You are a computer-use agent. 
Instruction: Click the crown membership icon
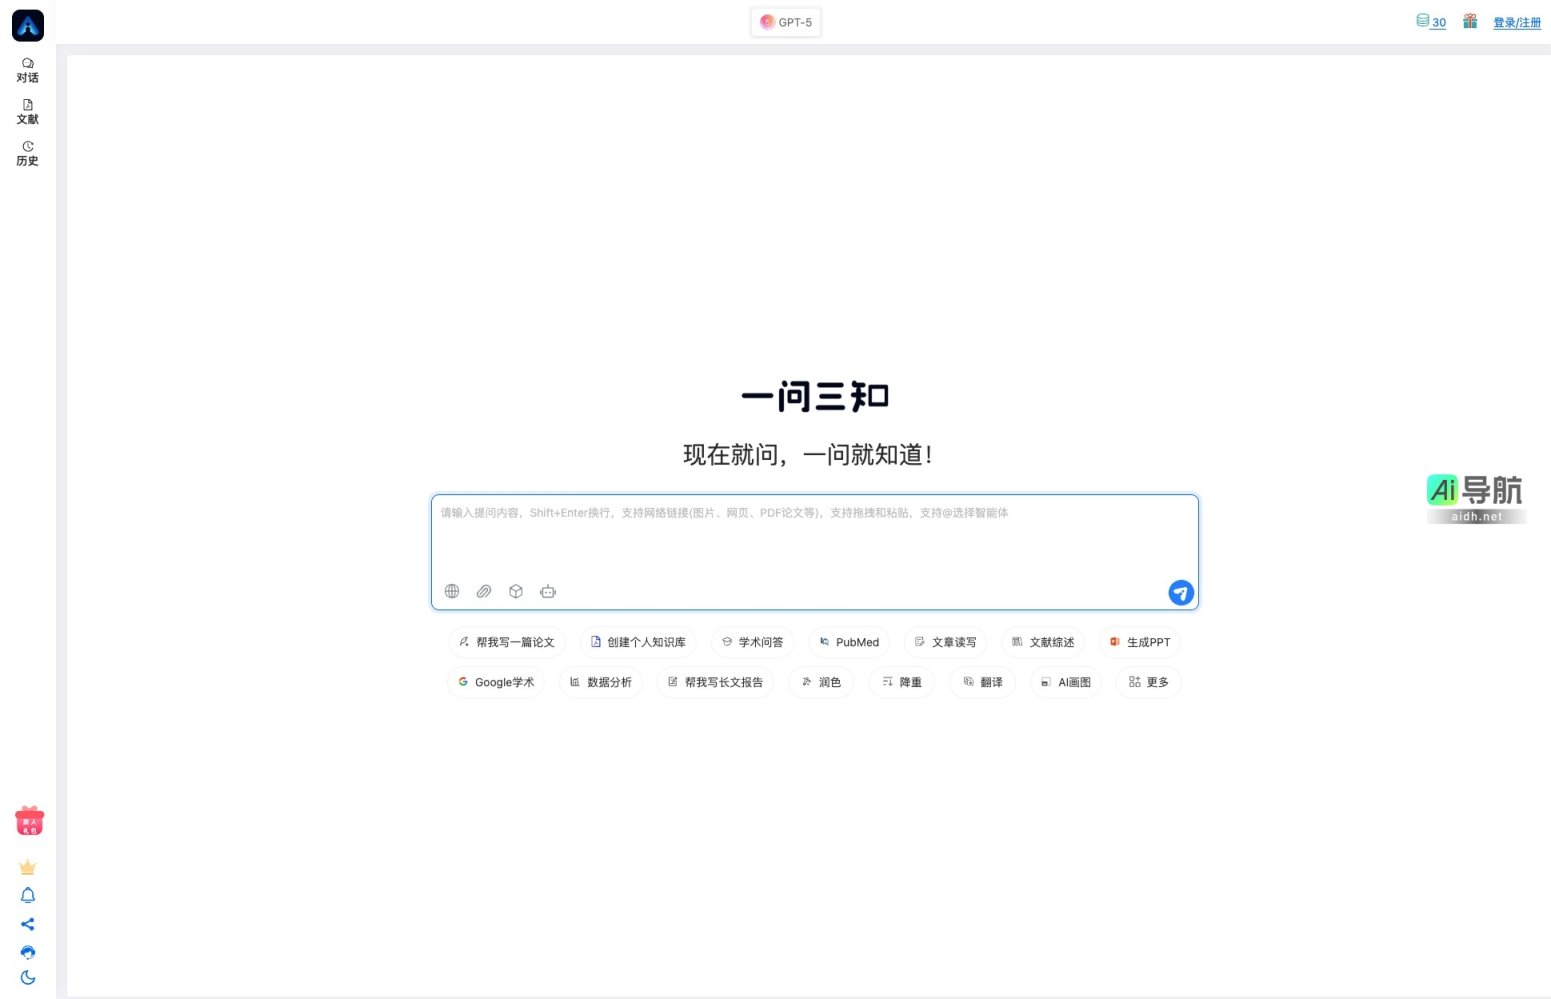coord(27,867)
